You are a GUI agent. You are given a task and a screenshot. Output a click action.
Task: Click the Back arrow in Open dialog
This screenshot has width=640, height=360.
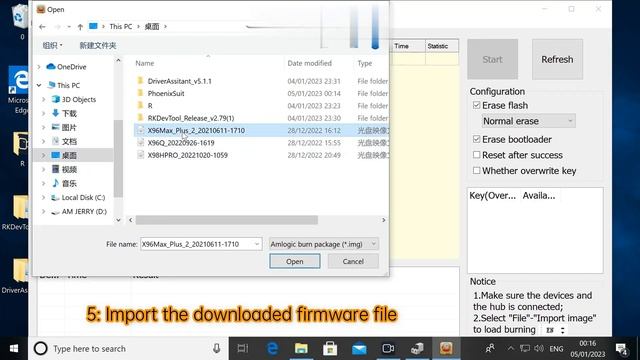coord(42,27)
